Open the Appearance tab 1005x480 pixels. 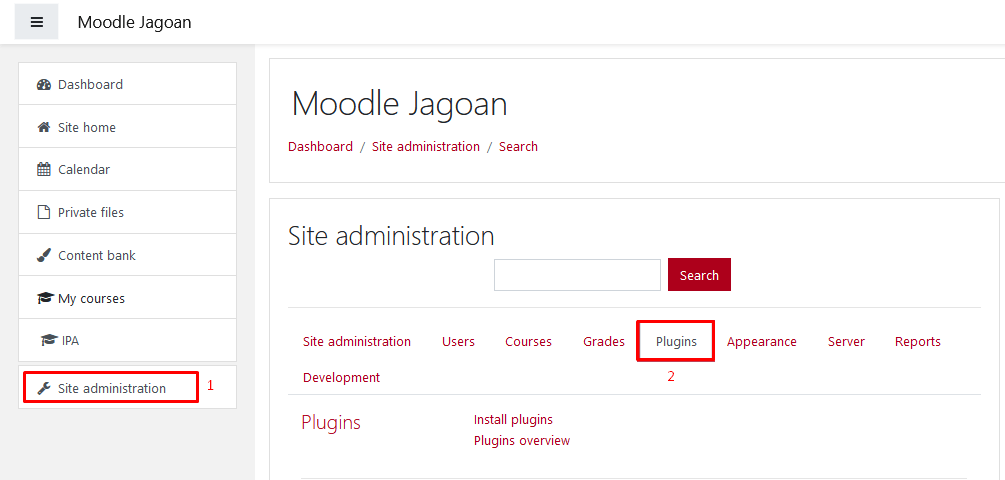pos(761,342)
